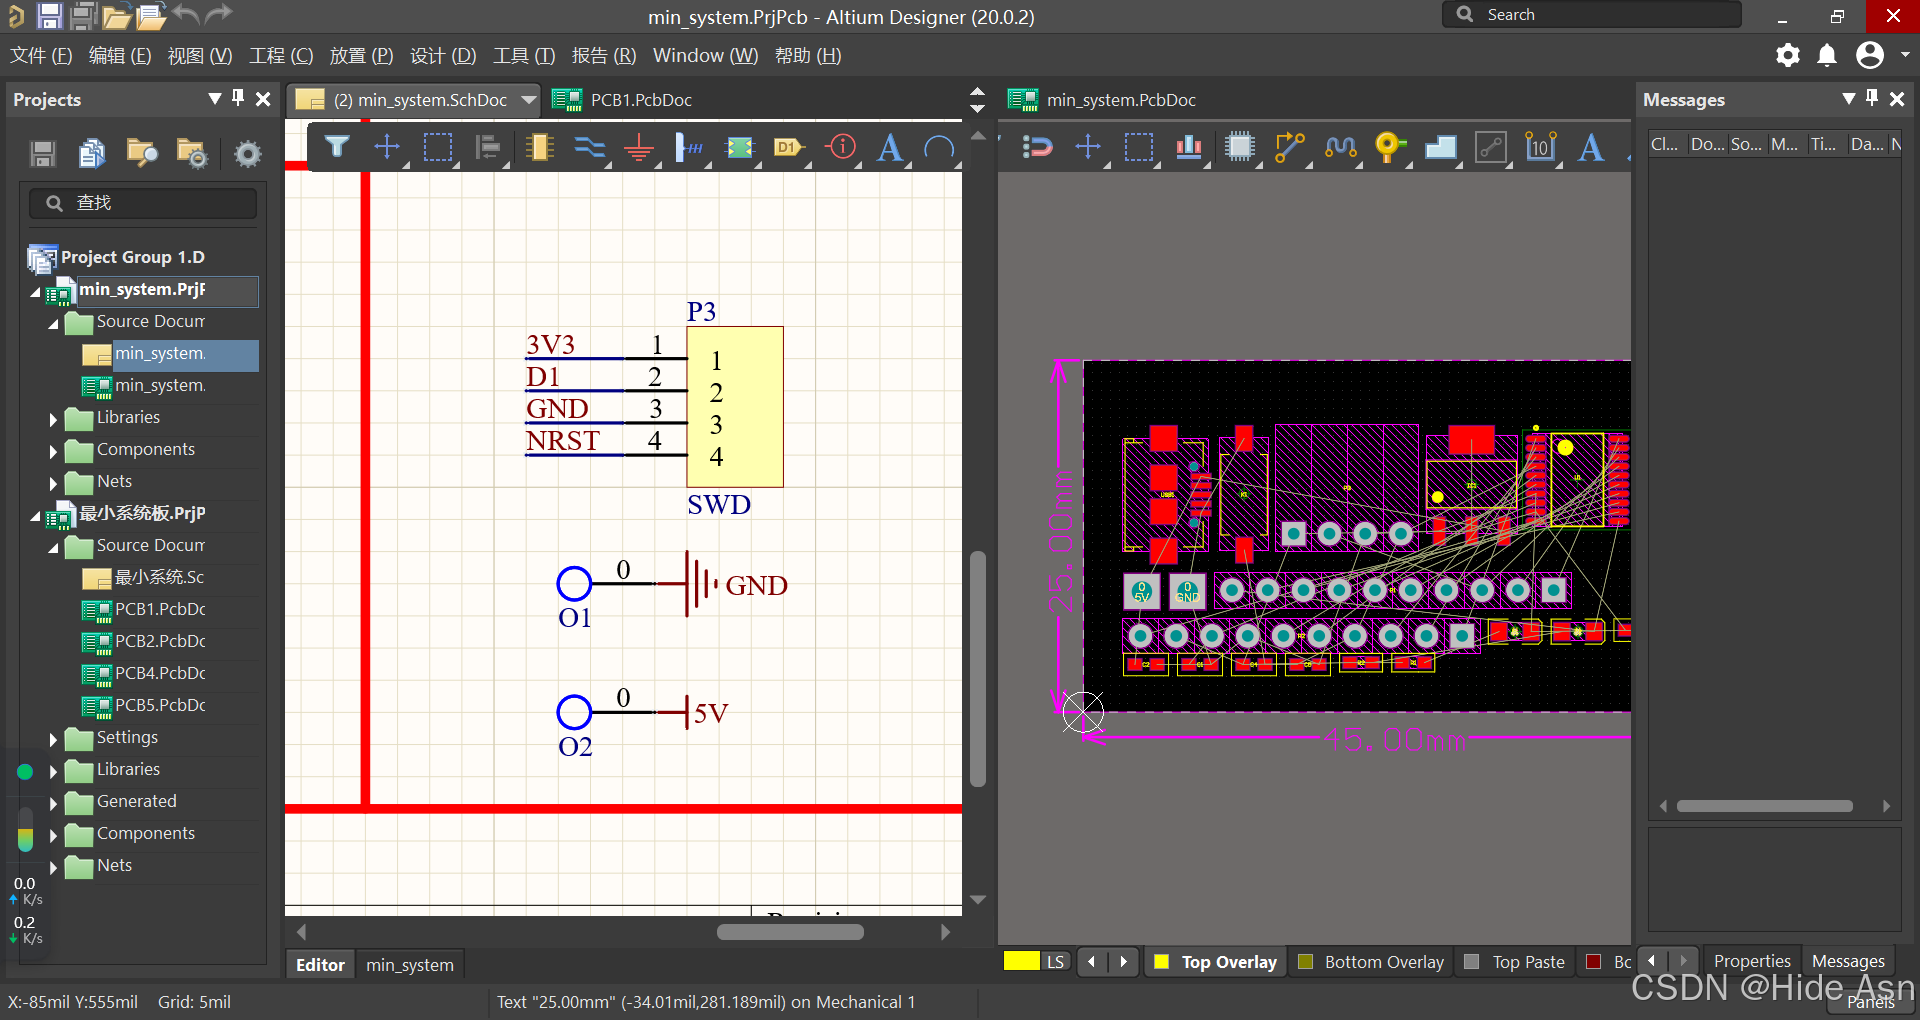
Task: Pin the Projects panel
Action: [x=238, y=98]
